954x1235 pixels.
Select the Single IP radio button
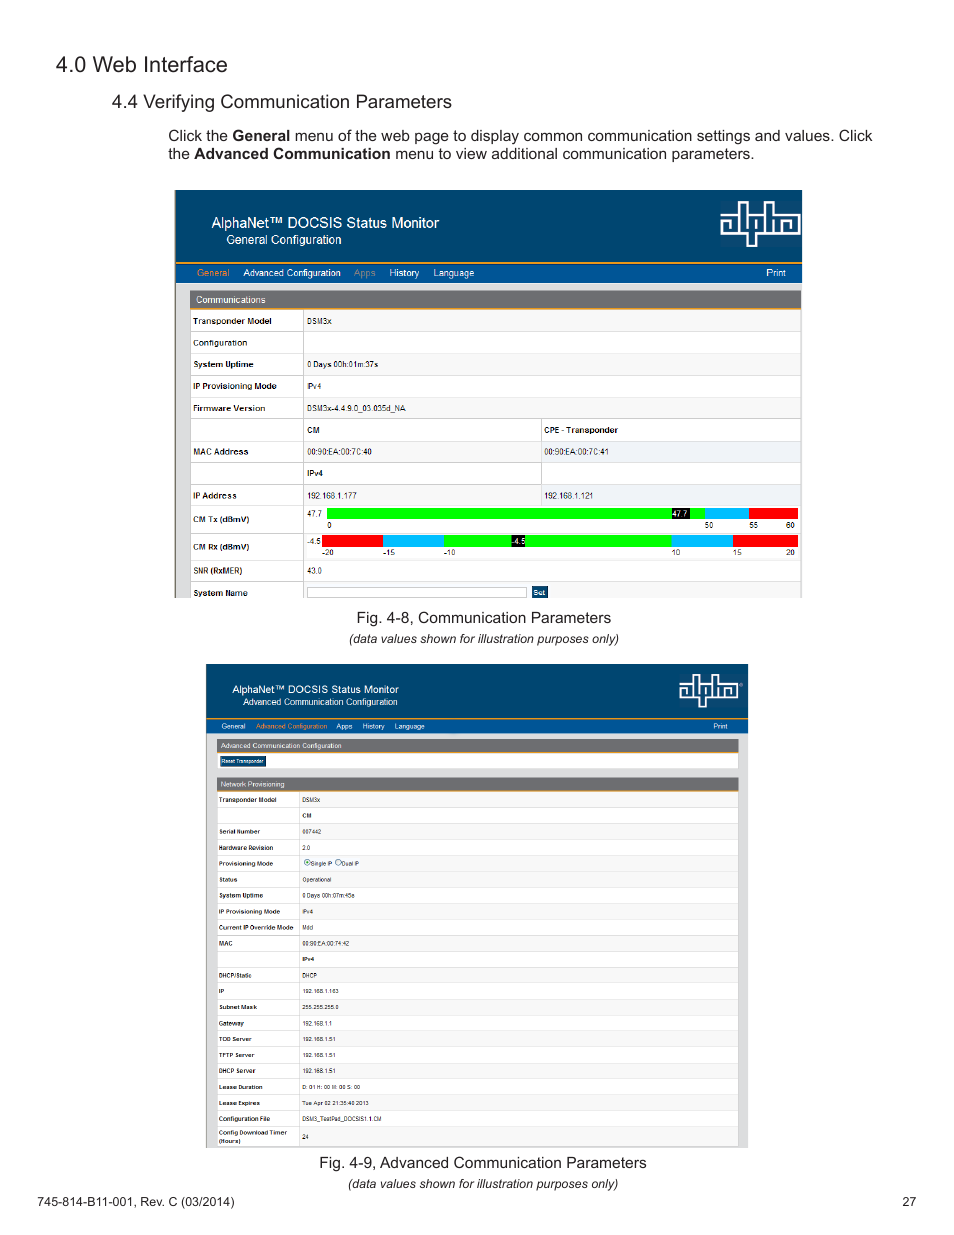click(307, 862)
